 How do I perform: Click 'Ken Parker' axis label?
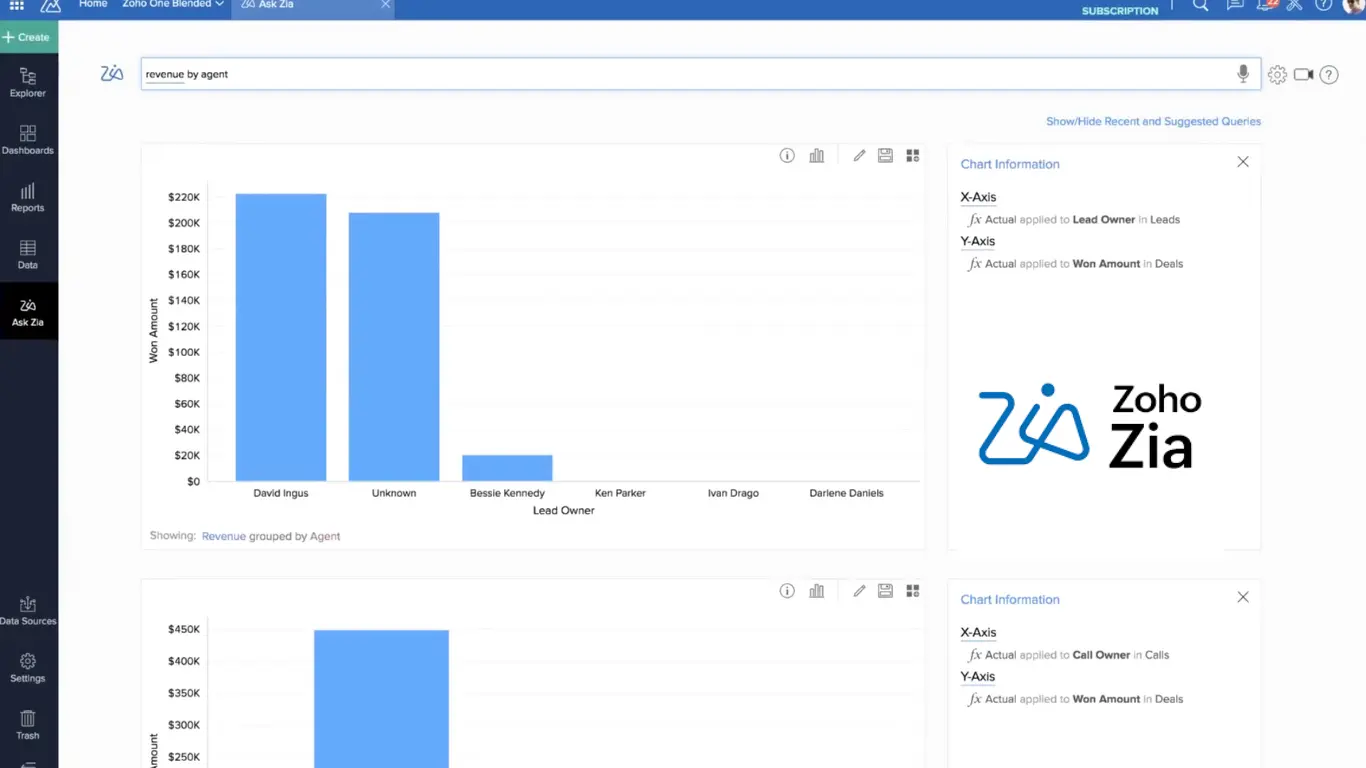[x=620, y=493]
